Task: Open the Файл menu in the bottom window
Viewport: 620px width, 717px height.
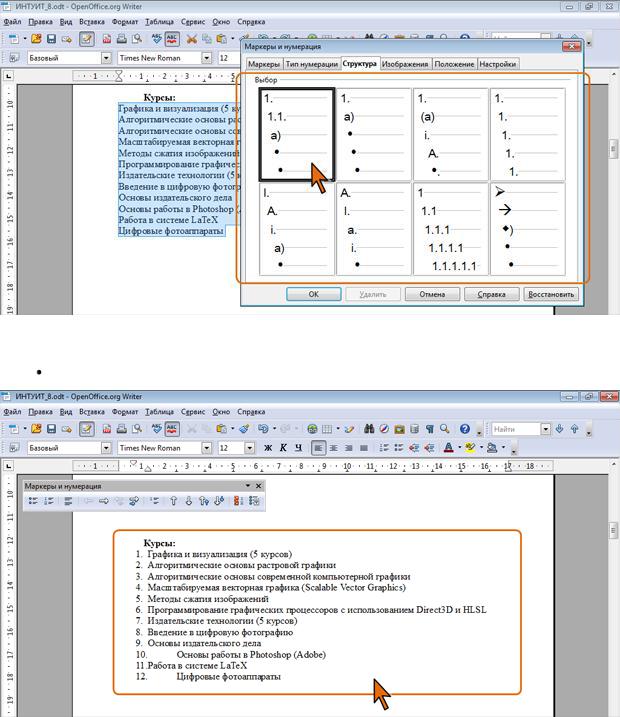Action: click(x=12, y=412)
